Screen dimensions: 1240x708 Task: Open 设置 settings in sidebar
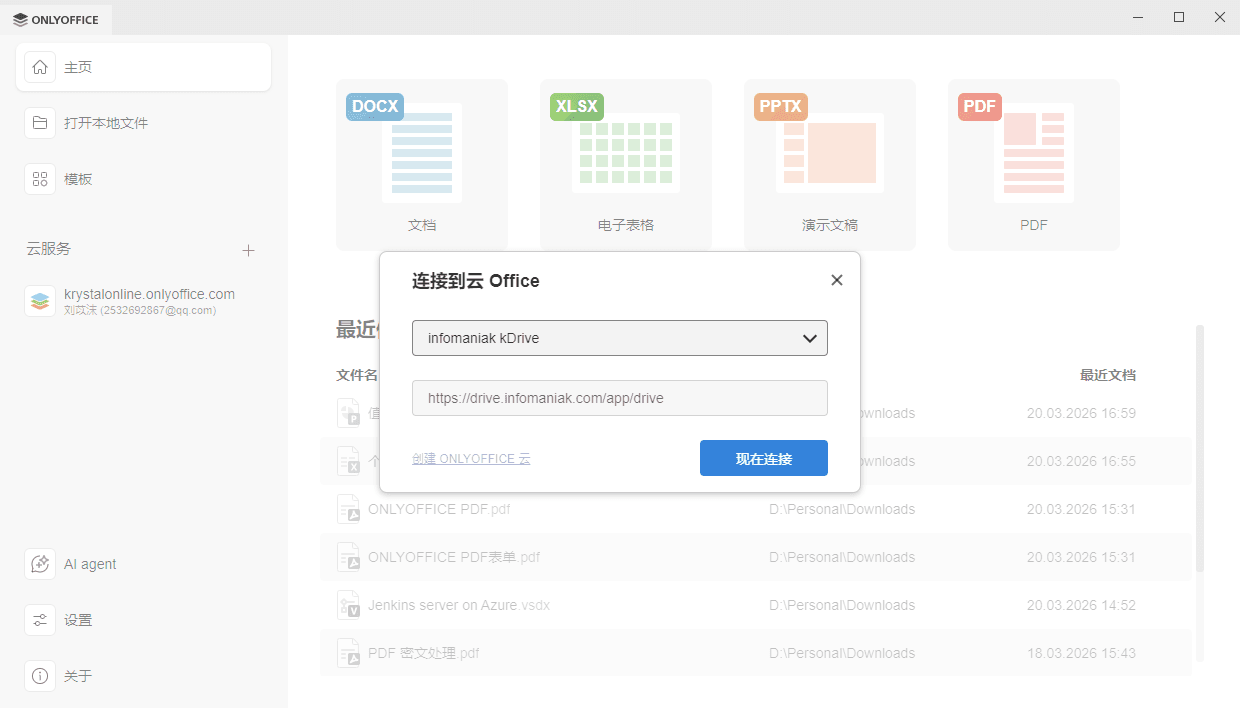pos(143,620)
